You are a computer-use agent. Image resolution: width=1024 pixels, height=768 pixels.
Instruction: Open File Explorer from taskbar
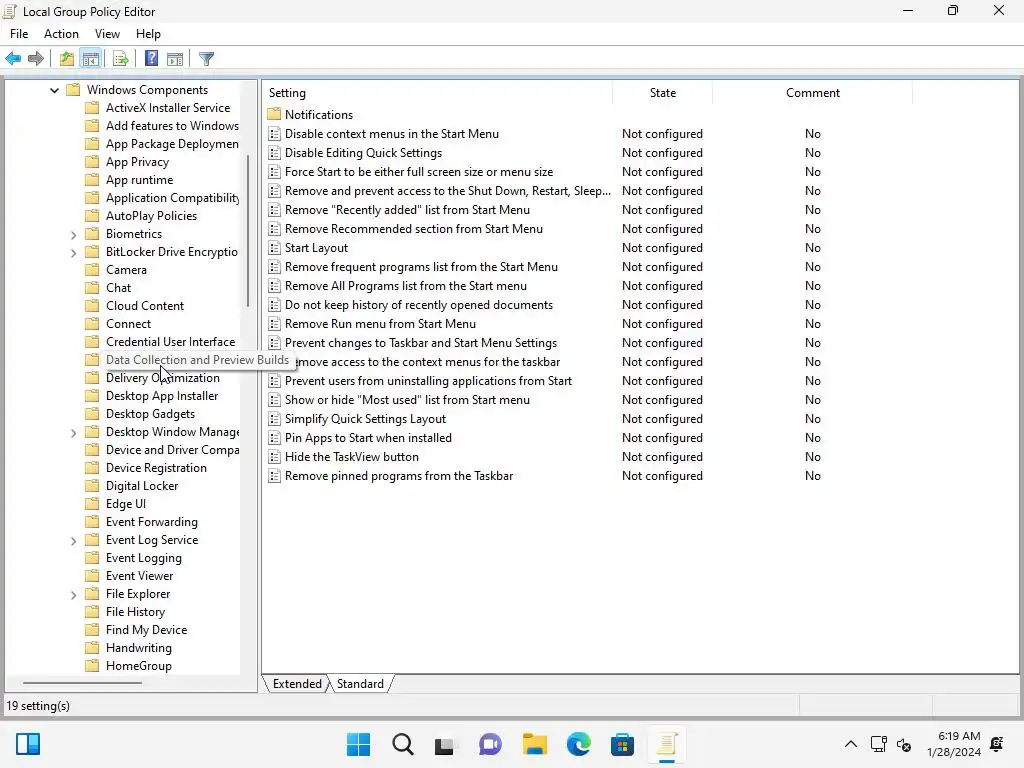pos(534,744)
